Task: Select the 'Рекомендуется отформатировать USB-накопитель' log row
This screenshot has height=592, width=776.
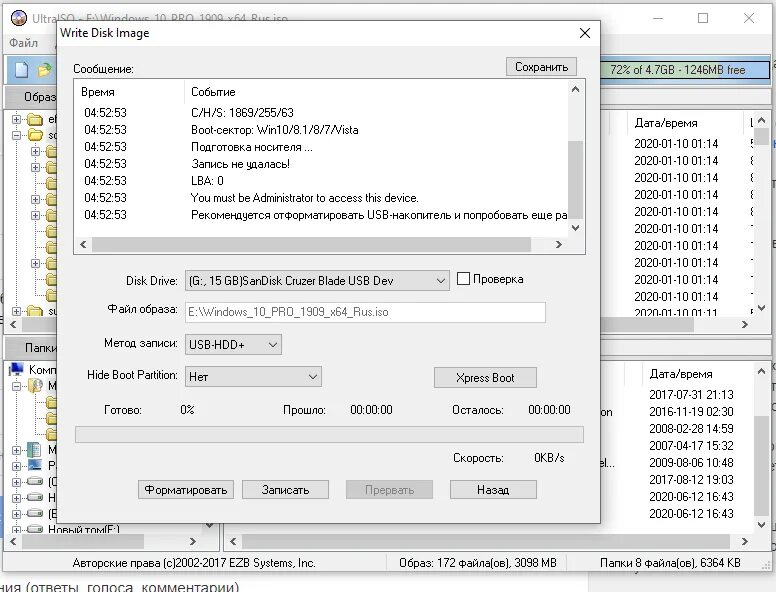Action: tap(322, 215)
